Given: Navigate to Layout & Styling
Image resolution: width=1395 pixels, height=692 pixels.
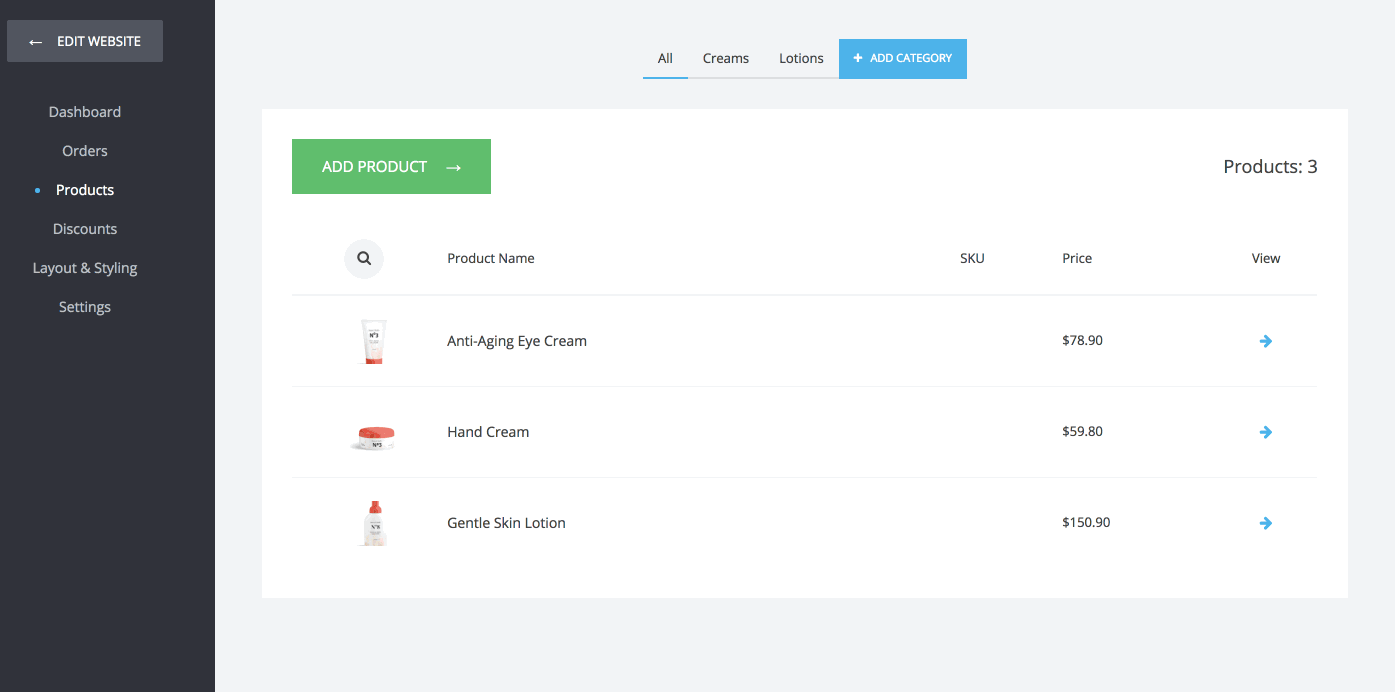Looking at the screenshot, I should 85,268.
